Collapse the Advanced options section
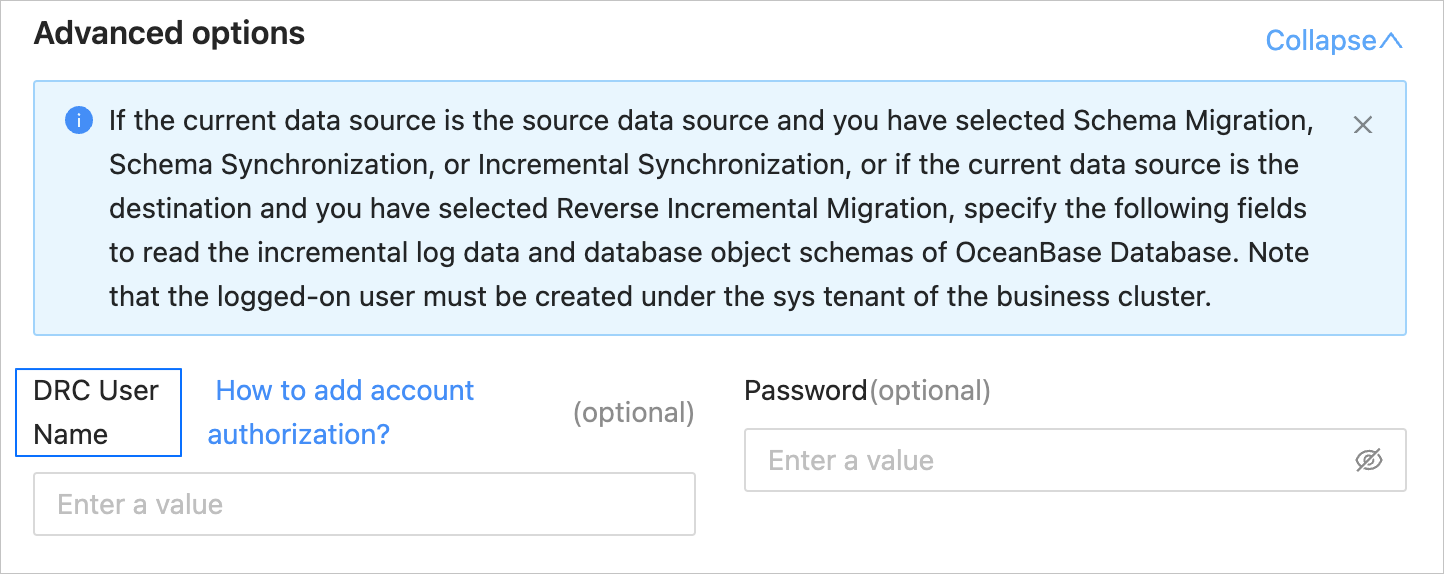1444x574 pixels. coord(1321,41)
